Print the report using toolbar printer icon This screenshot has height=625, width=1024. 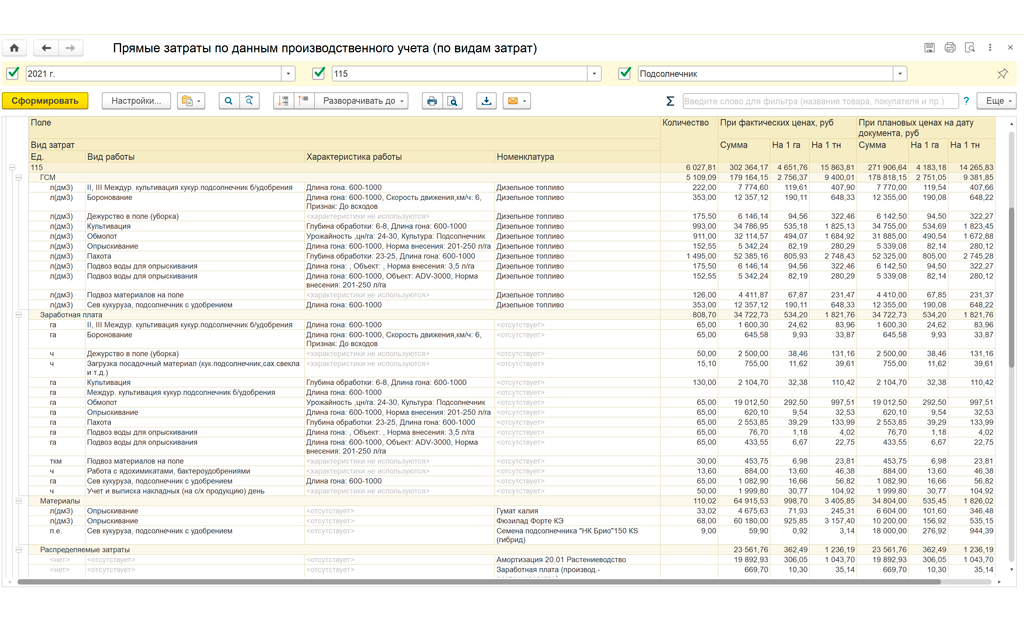pyautogui.click(x=432, y=101)
